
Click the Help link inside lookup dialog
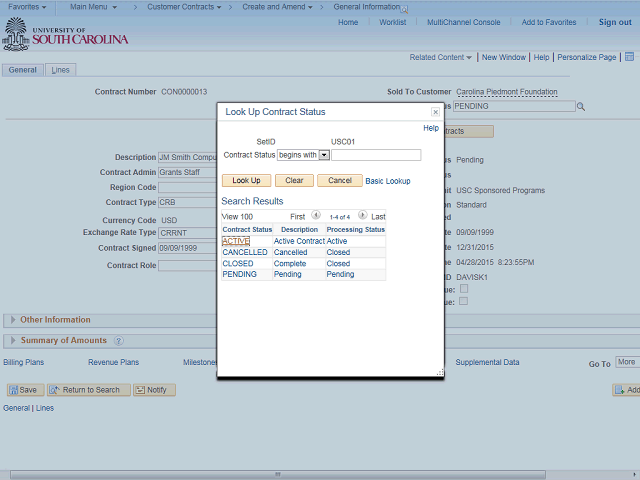pos(431,128)
